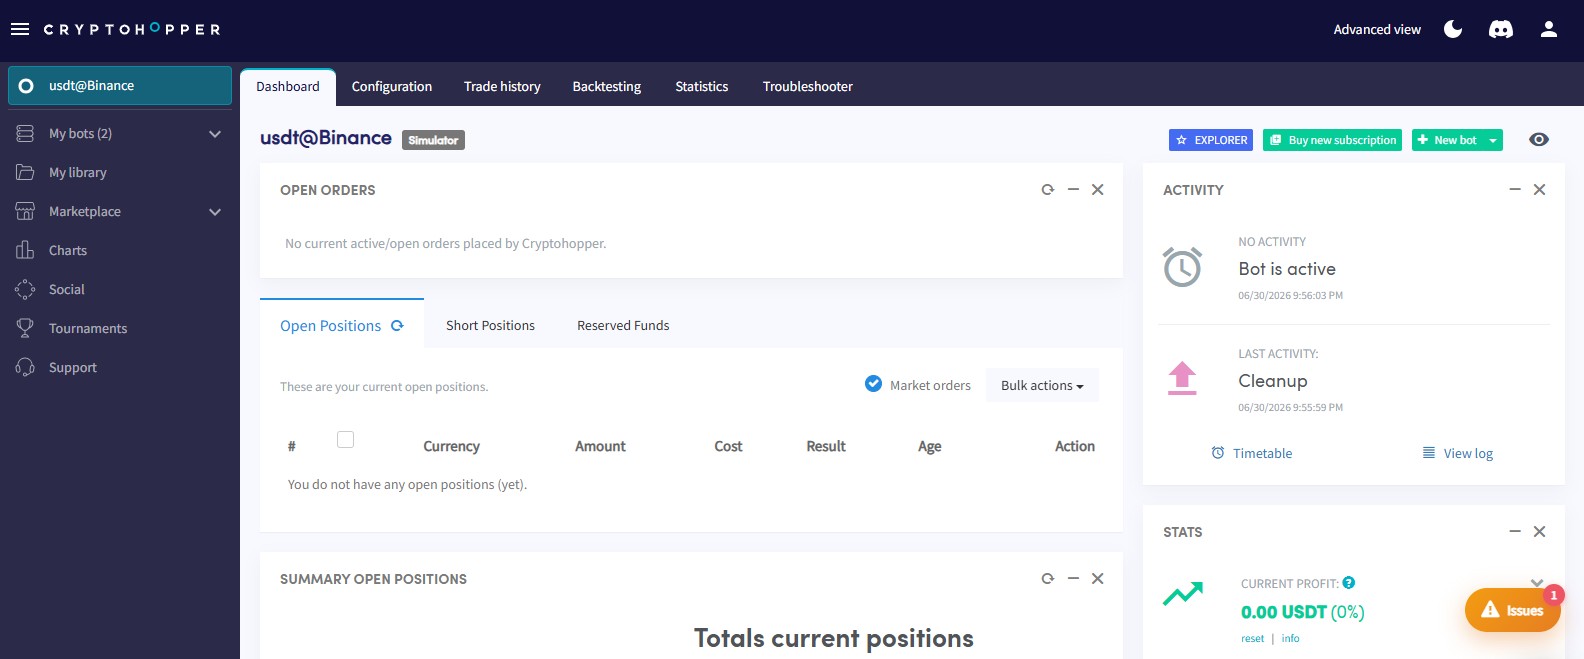Click the Cryptohopper logo
This screenshot has width=1584, height=659.
point(132,29)
